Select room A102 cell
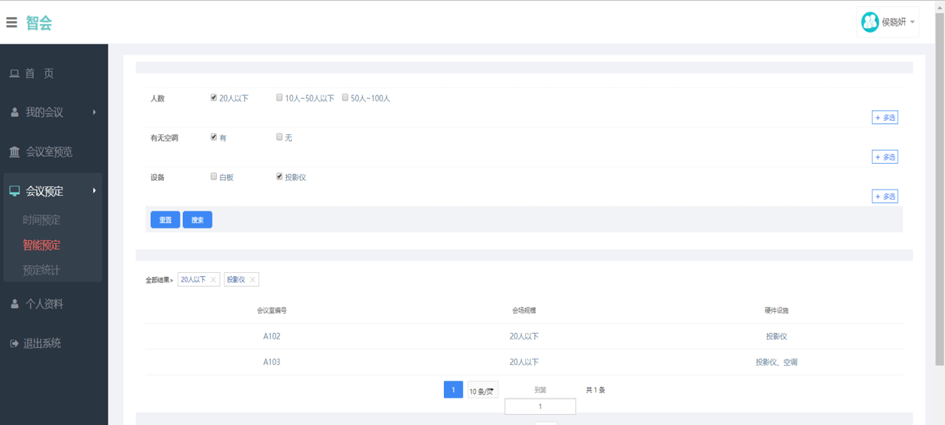 point(272,336)
